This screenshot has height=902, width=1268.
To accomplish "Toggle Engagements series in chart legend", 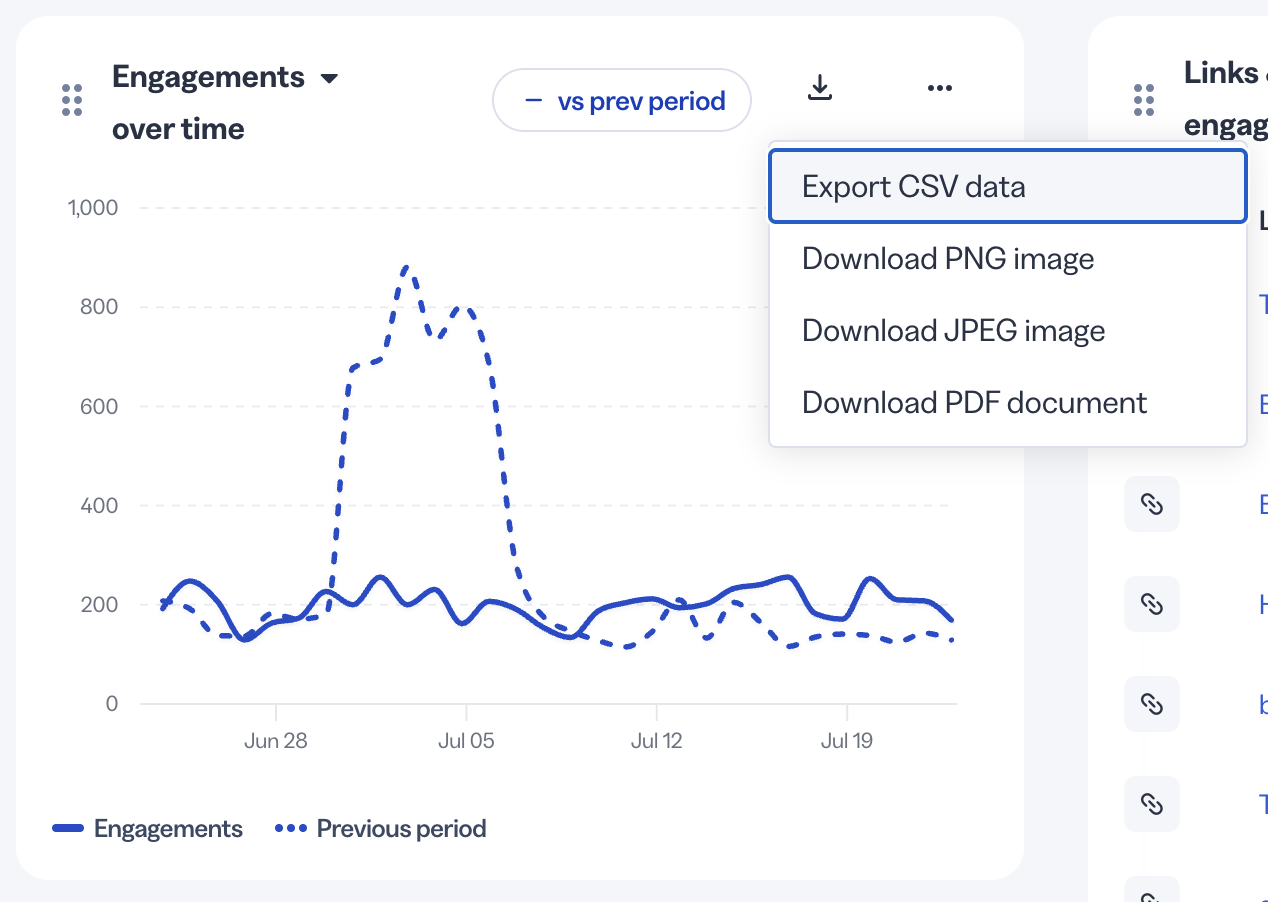I will (147, 829).
